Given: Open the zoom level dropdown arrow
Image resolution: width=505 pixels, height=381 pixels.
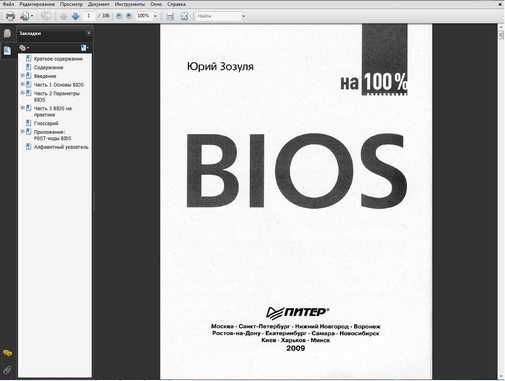Looking at the screenshot, I should 155,16.
